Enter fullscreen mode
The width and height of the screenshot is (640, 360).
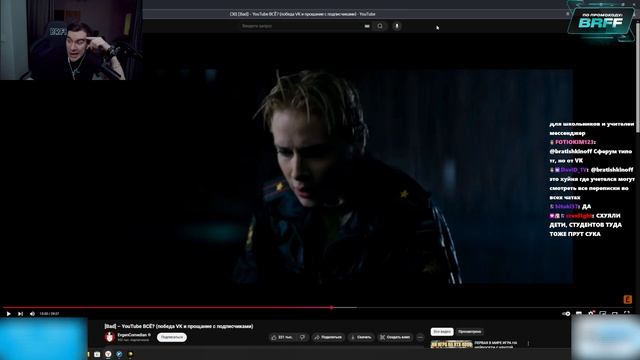pos(627,313)
